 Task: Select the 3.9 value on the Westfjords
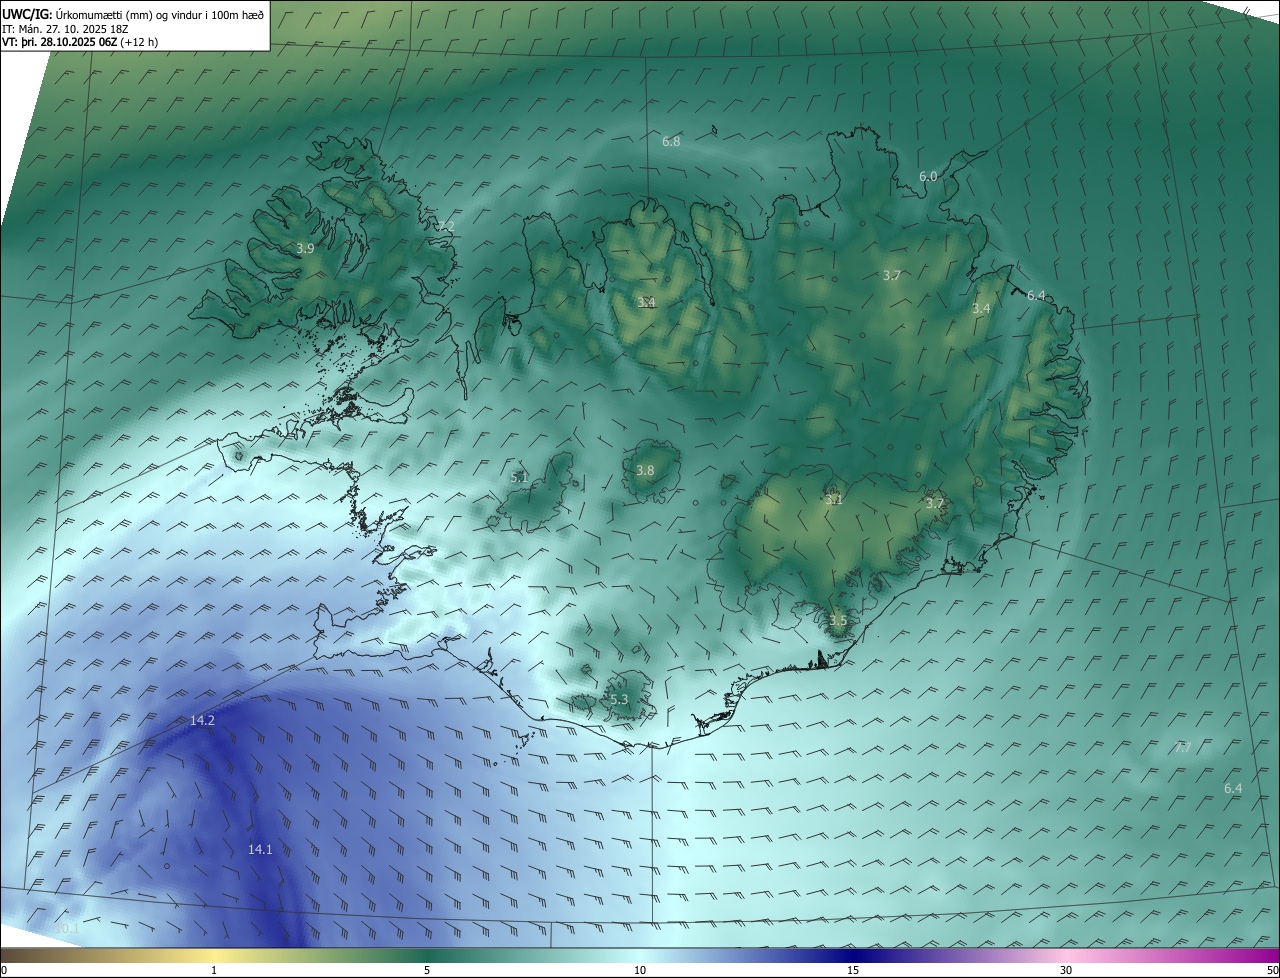pos(306,248)
